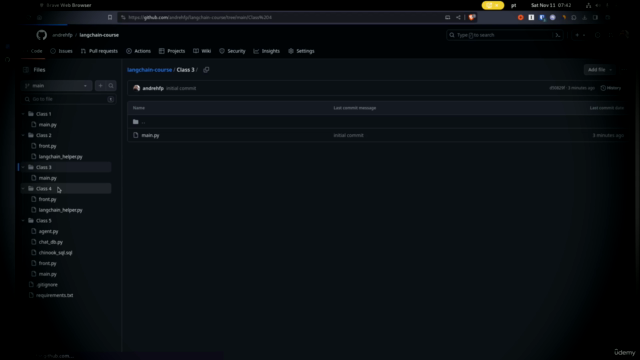Open chat_db.py in Class 5

[51, 242]
